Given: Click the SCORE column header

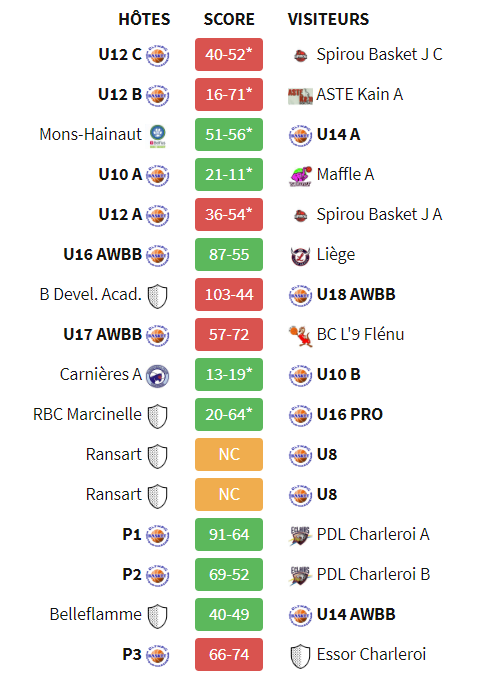Looking at the screenshot, I should (x=229, y=19).
